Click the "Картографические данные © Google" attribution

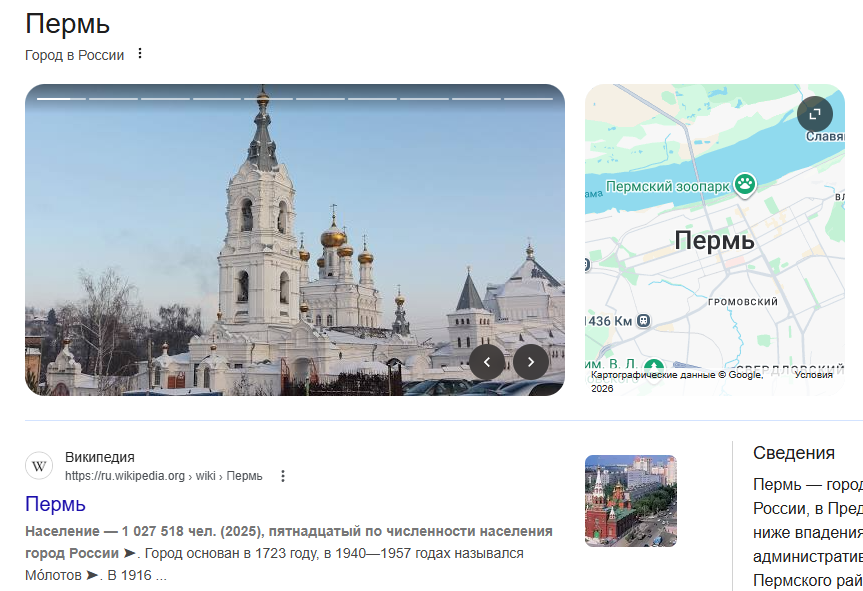(x=676, y=375)
